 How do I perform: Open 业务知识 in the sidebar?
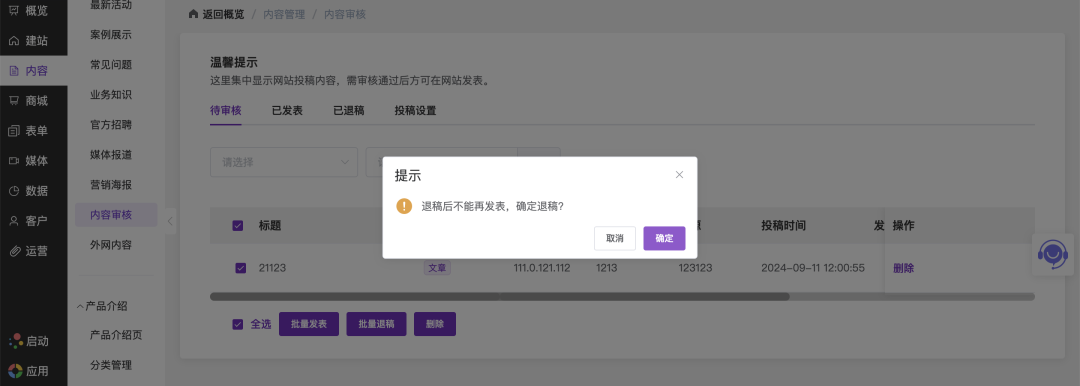coord(111,95)
